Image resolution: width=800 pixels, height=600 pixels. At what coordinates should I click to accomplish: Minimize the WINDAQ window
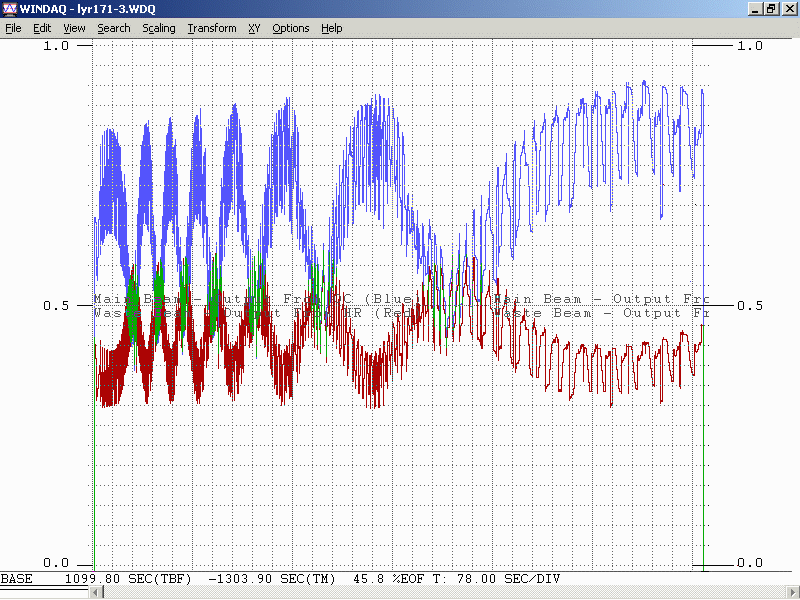click(755, 9)
